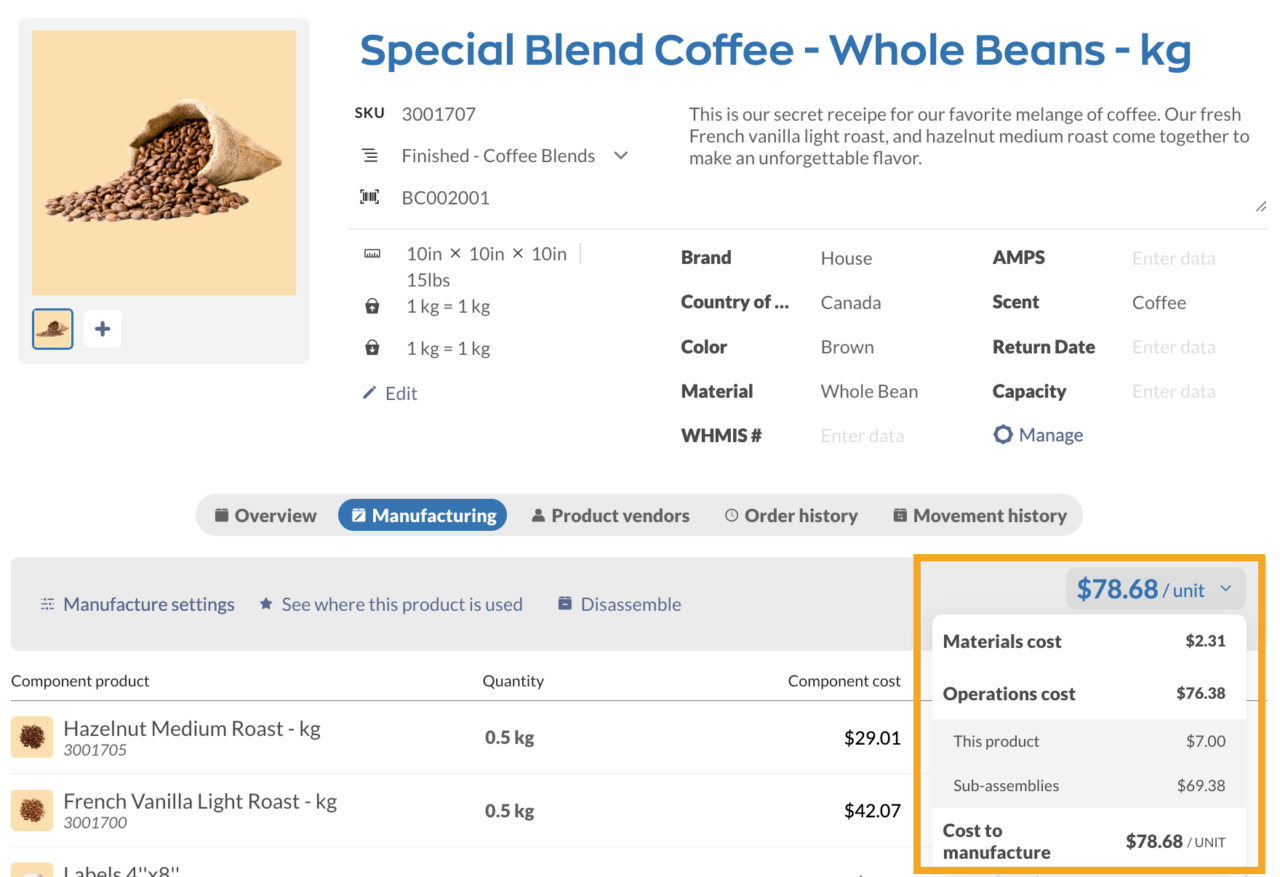
Task: Open the Finished - Coffee Blends category dropdown
Action: pos(621,155)
